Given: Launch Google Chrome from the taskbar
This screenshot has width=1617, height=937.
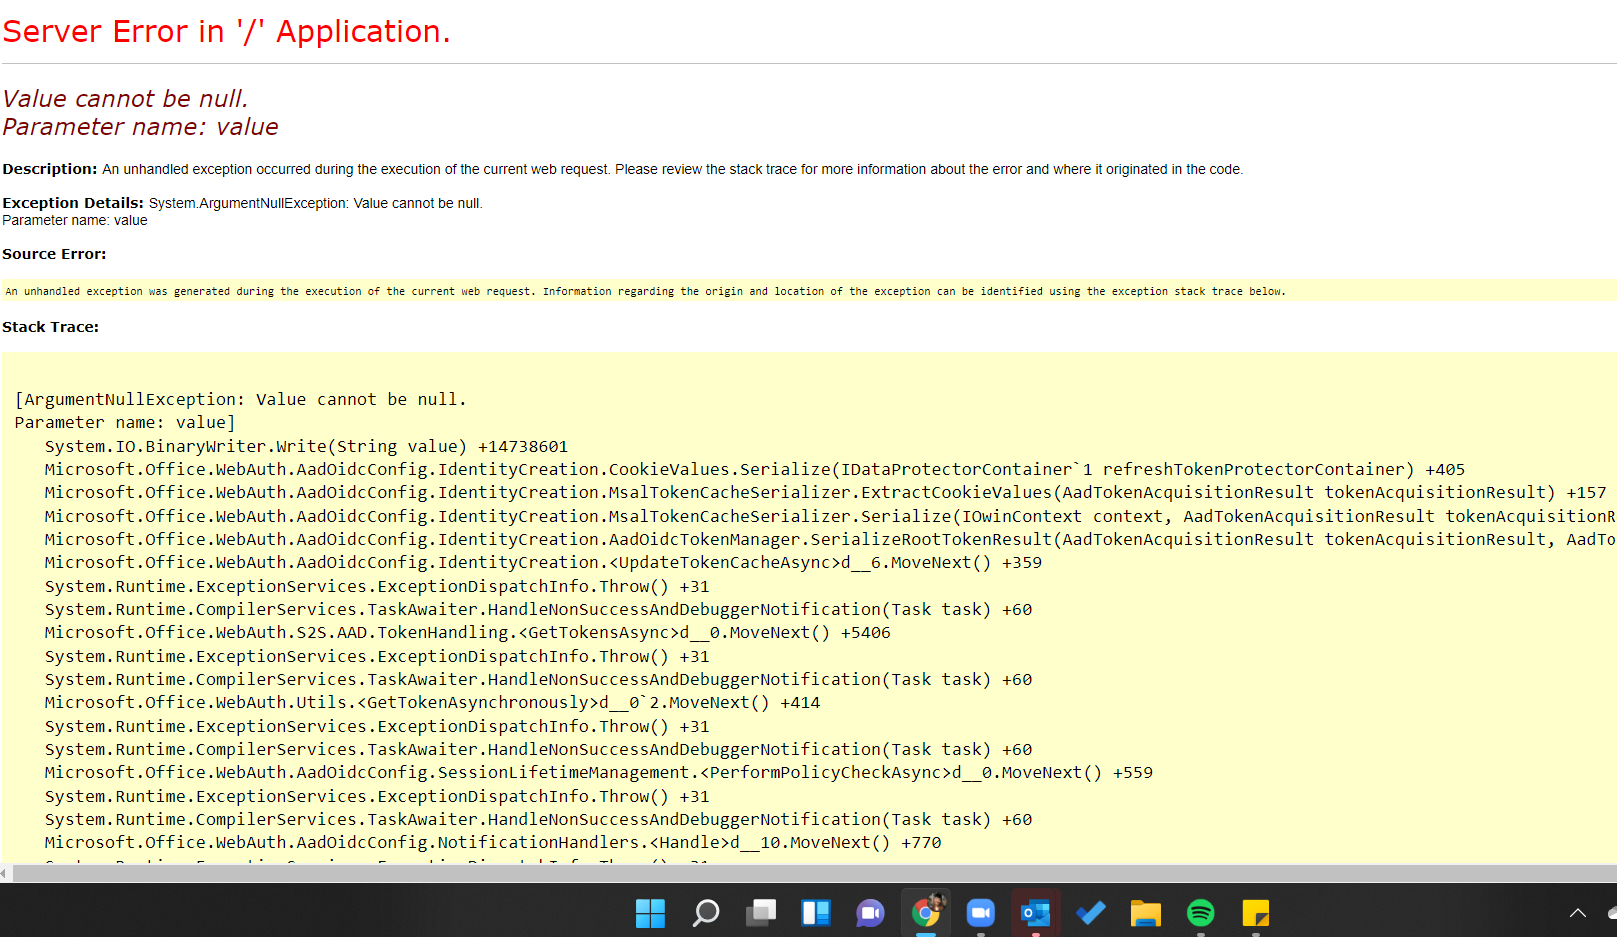Looking at the screenshot, I should point(926,913).
